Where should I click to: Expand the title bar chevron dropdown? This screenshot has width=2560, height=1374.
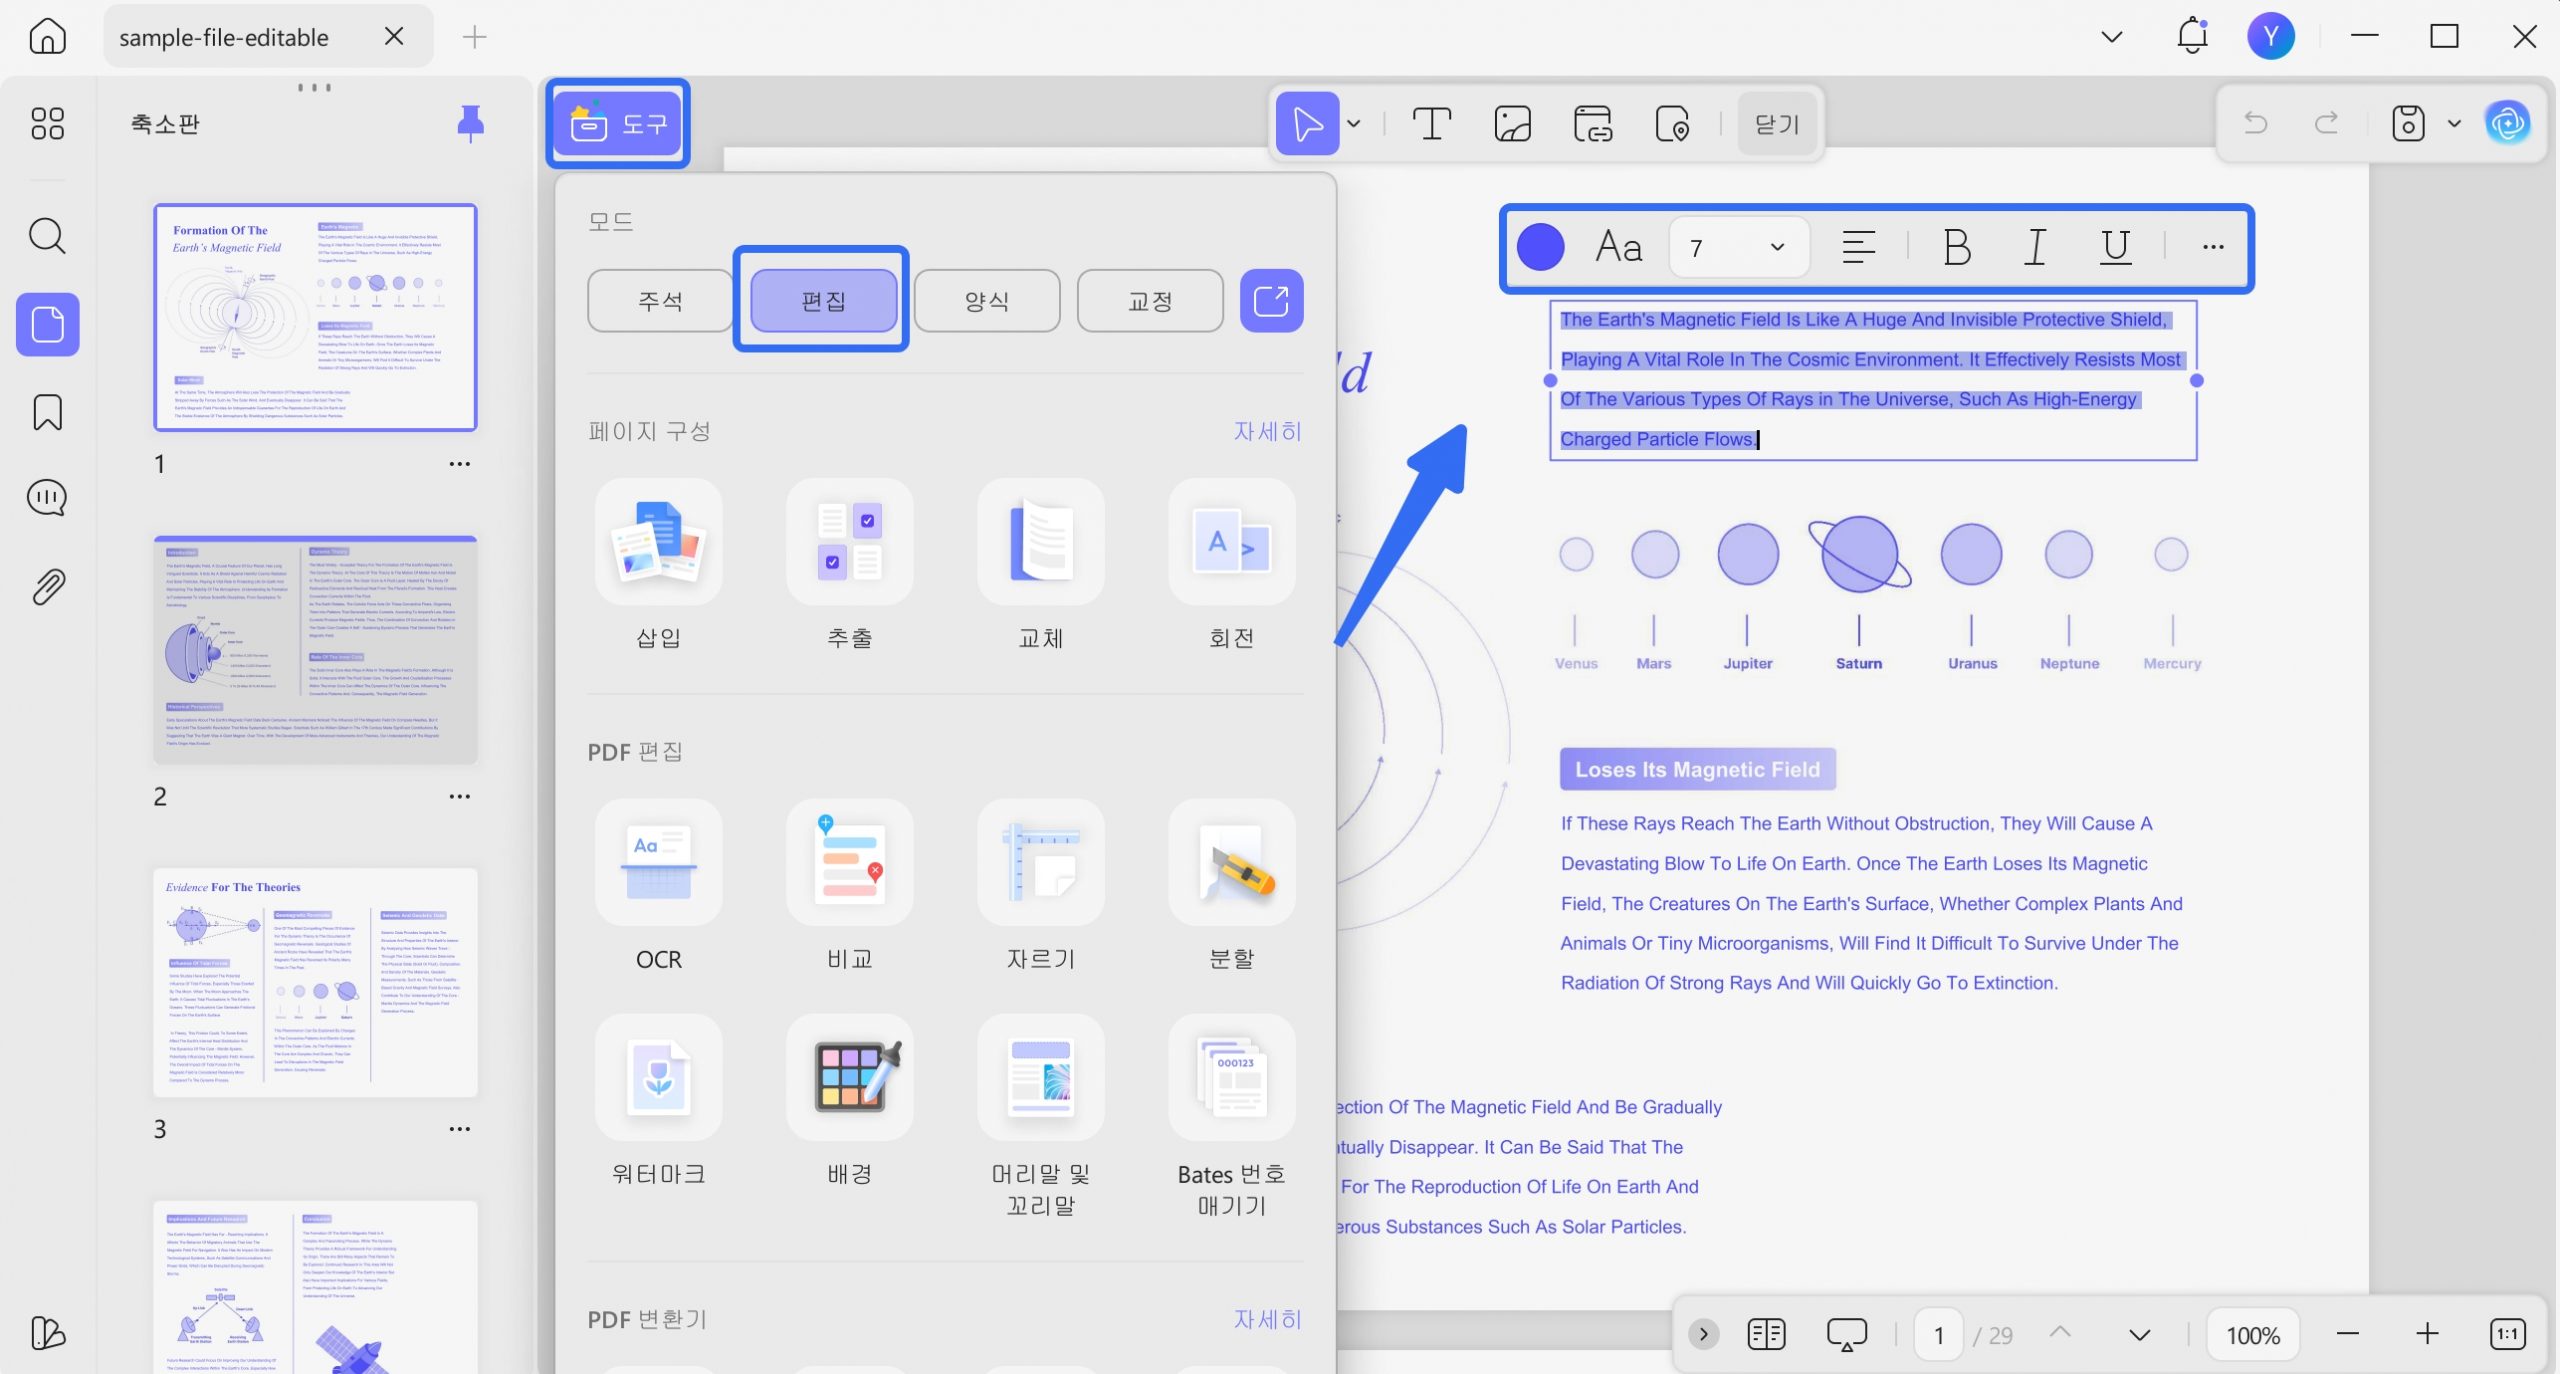(2112, 37)
